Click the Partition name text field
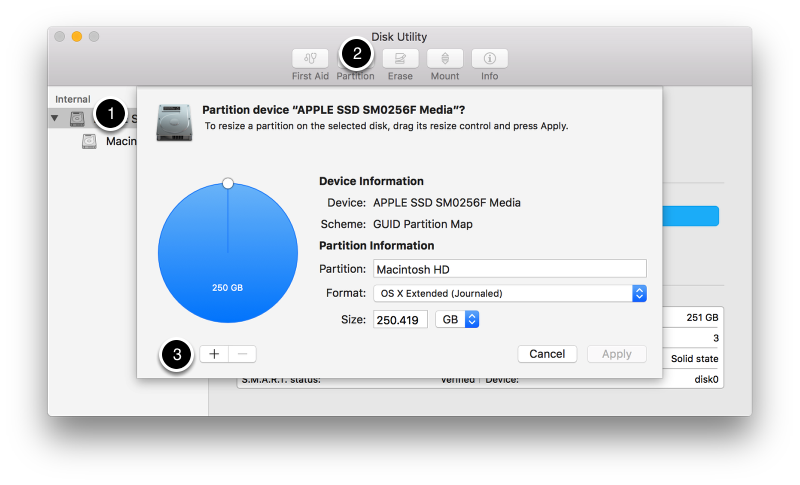 coord(510,269)
